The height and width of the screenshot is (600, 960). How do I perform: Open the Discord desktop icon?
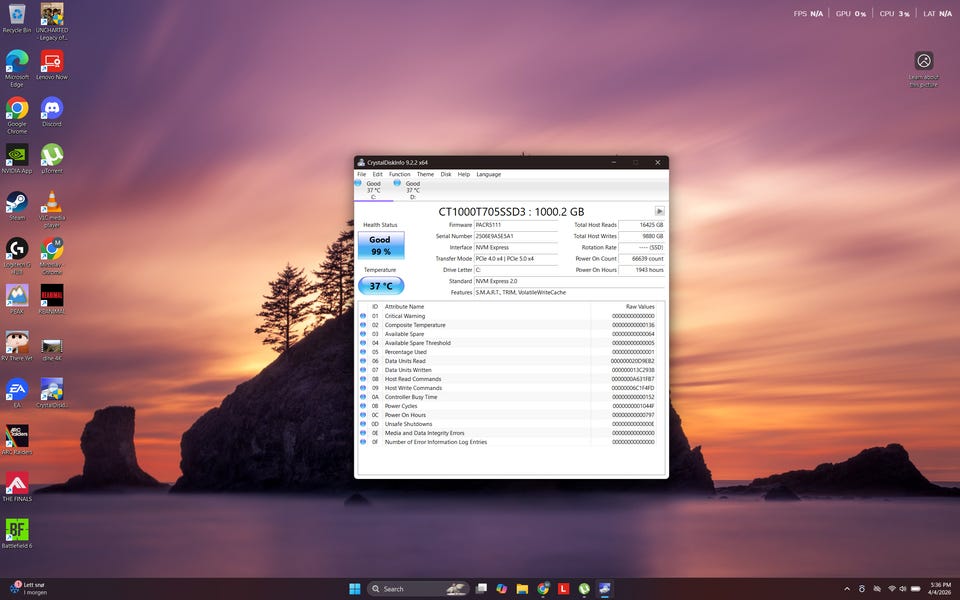52,108
